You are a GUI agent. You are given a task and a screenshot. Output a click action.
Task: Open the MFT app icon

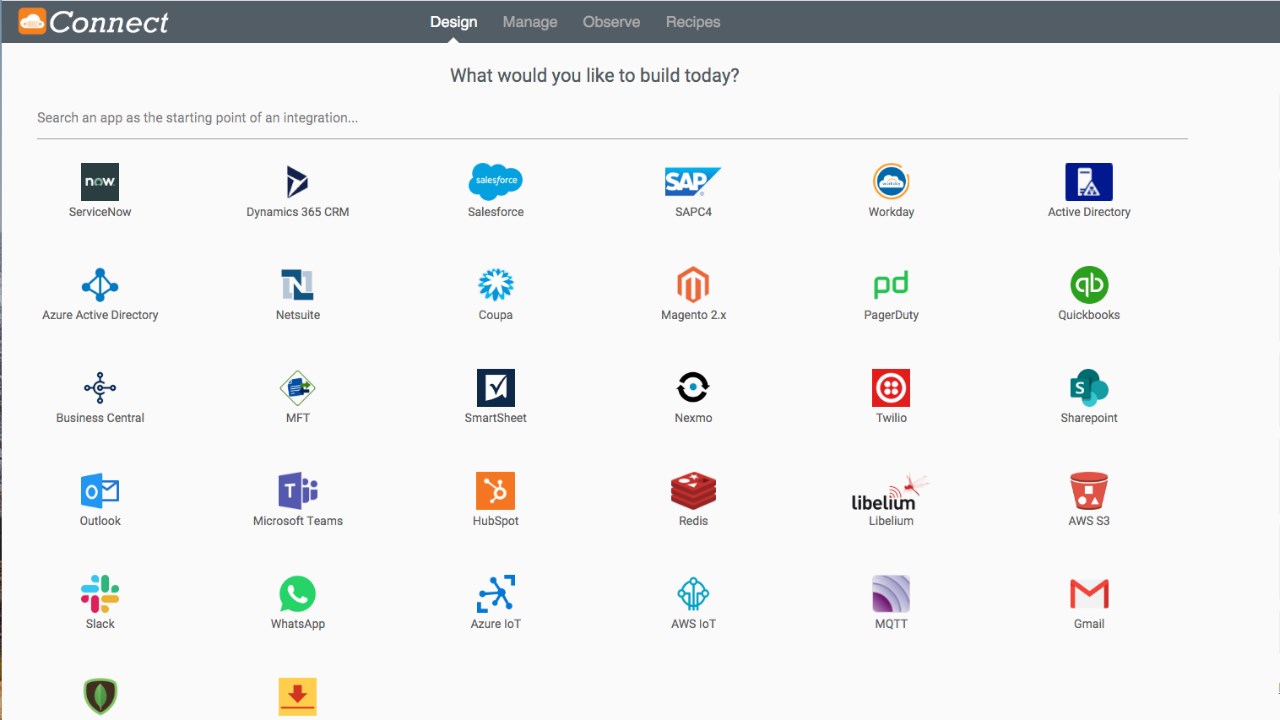(298, 388)
